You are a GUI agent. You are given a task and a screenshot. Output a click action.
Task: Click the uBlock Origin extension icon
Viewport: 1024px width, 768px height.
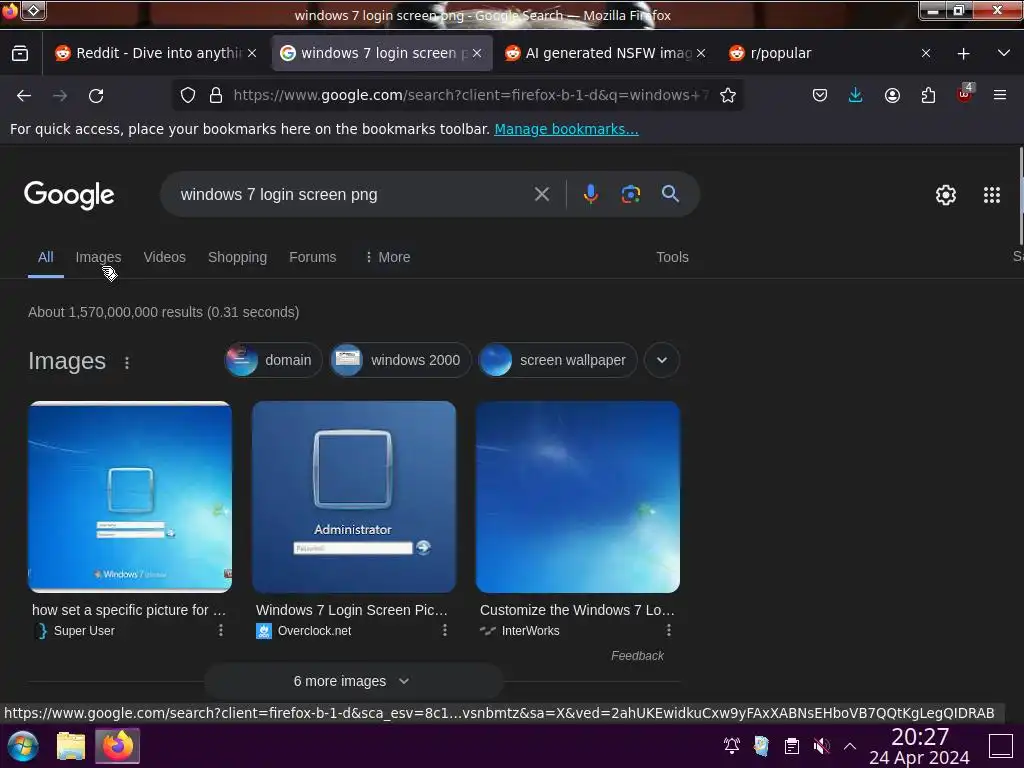(x=965, y=94)
